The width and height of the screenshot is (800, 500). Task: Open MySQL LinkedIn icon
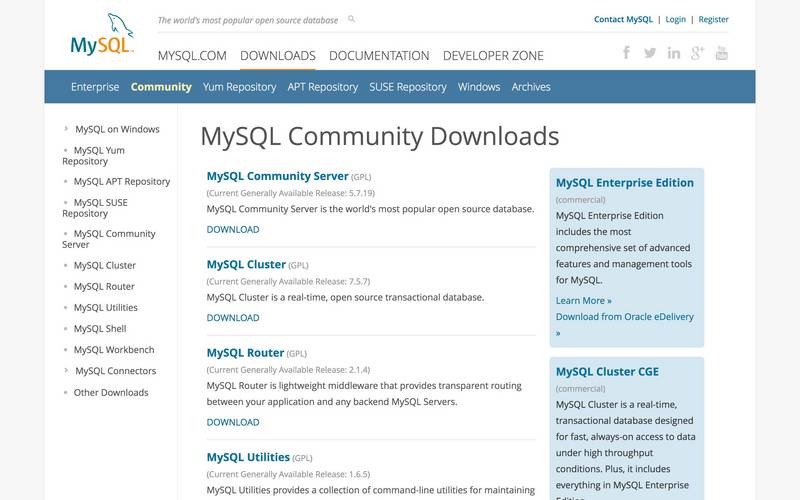673,53
